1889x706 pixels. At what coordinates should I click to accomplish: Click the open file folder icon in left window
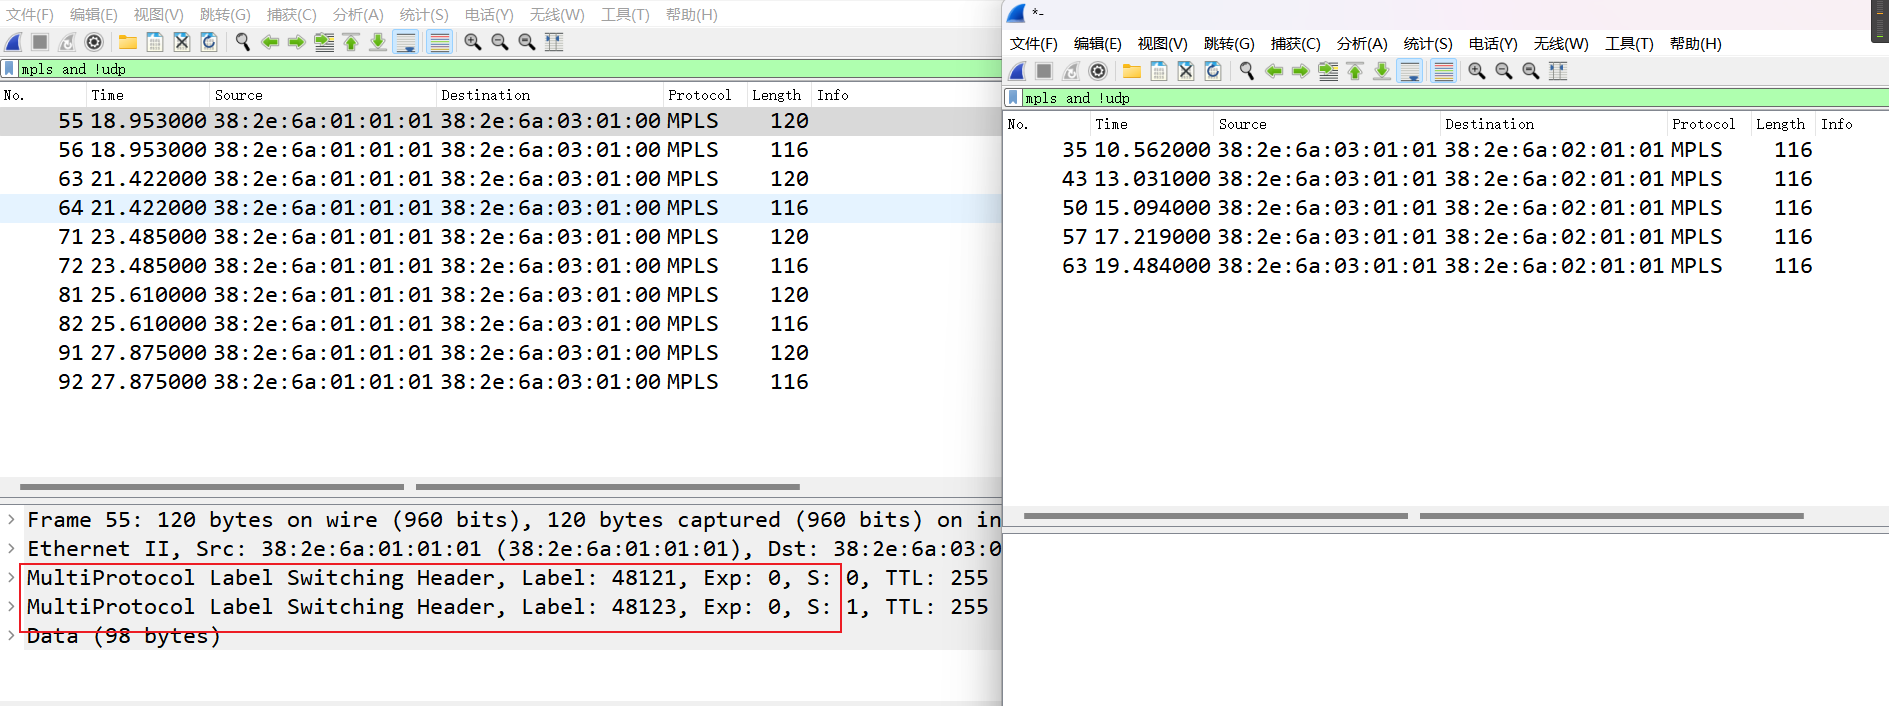(x=128, y=42)
